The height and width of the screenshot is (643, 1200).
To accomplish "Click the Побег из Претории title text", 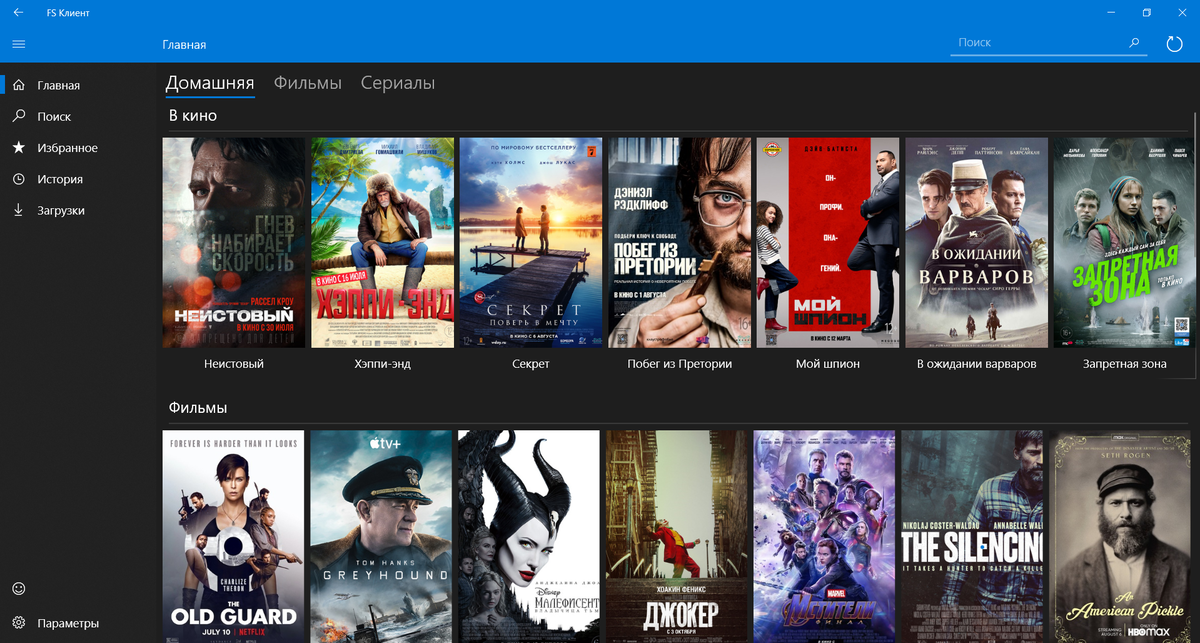I will click(680, 364).
